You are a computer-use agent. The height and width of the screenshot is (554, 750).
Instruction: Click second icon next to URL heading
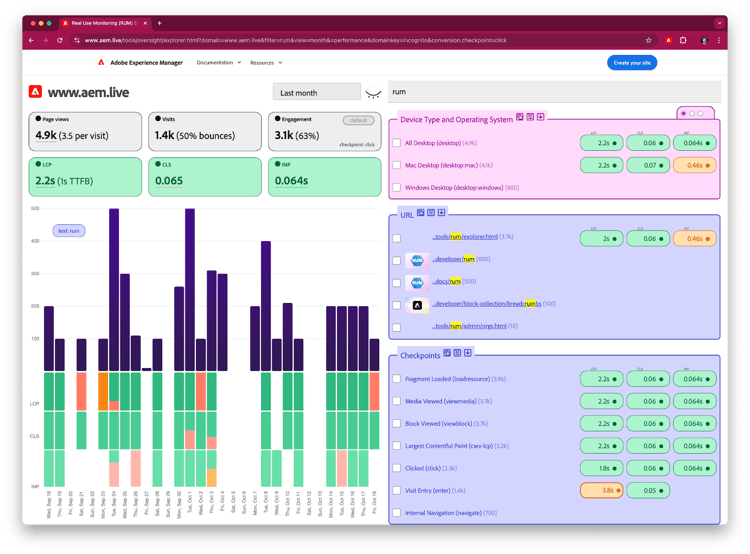(x=431, y=212)
